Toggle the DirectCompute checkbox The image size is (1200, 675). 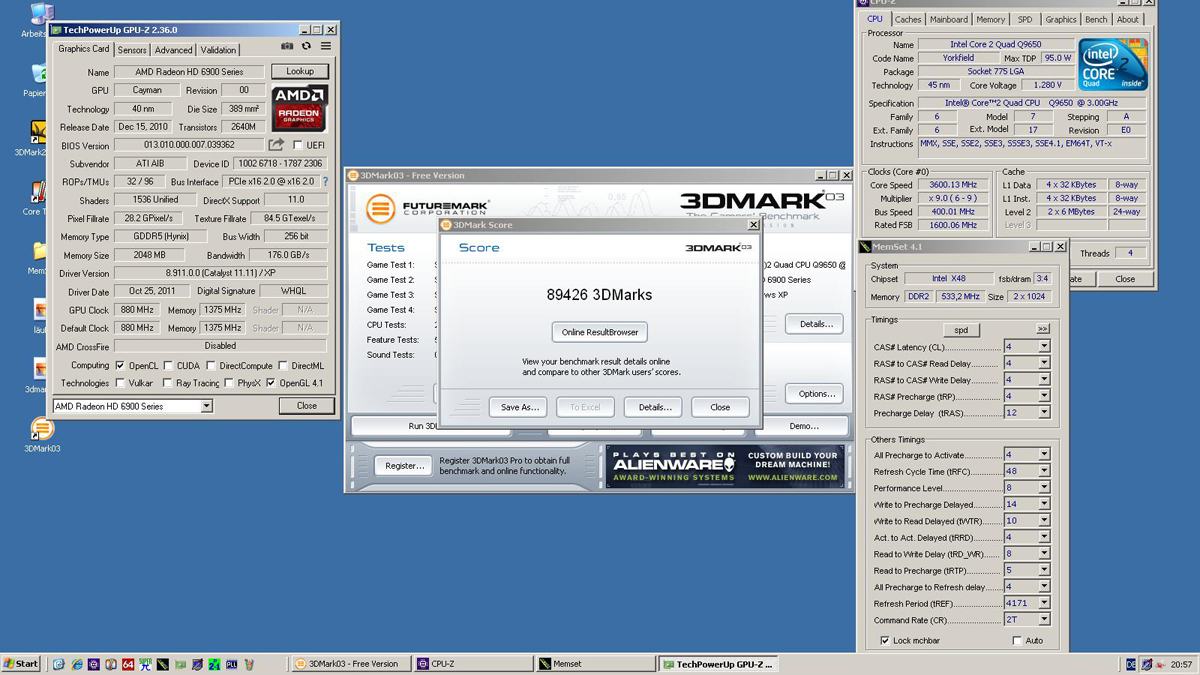[210, 366]
